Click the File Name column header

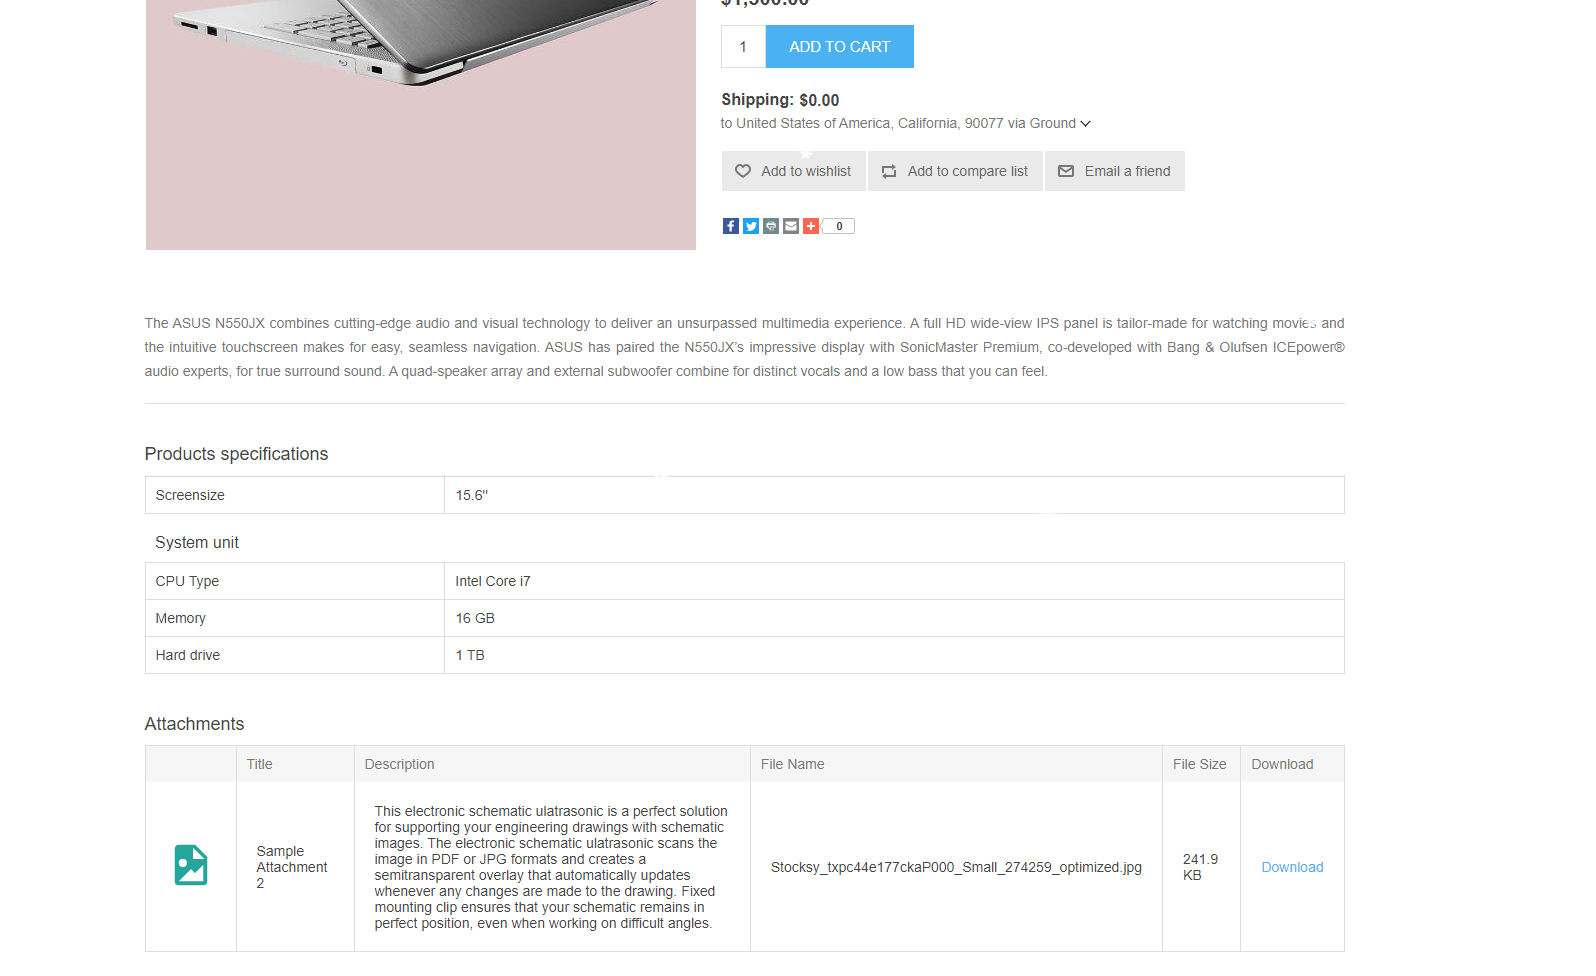792,764
